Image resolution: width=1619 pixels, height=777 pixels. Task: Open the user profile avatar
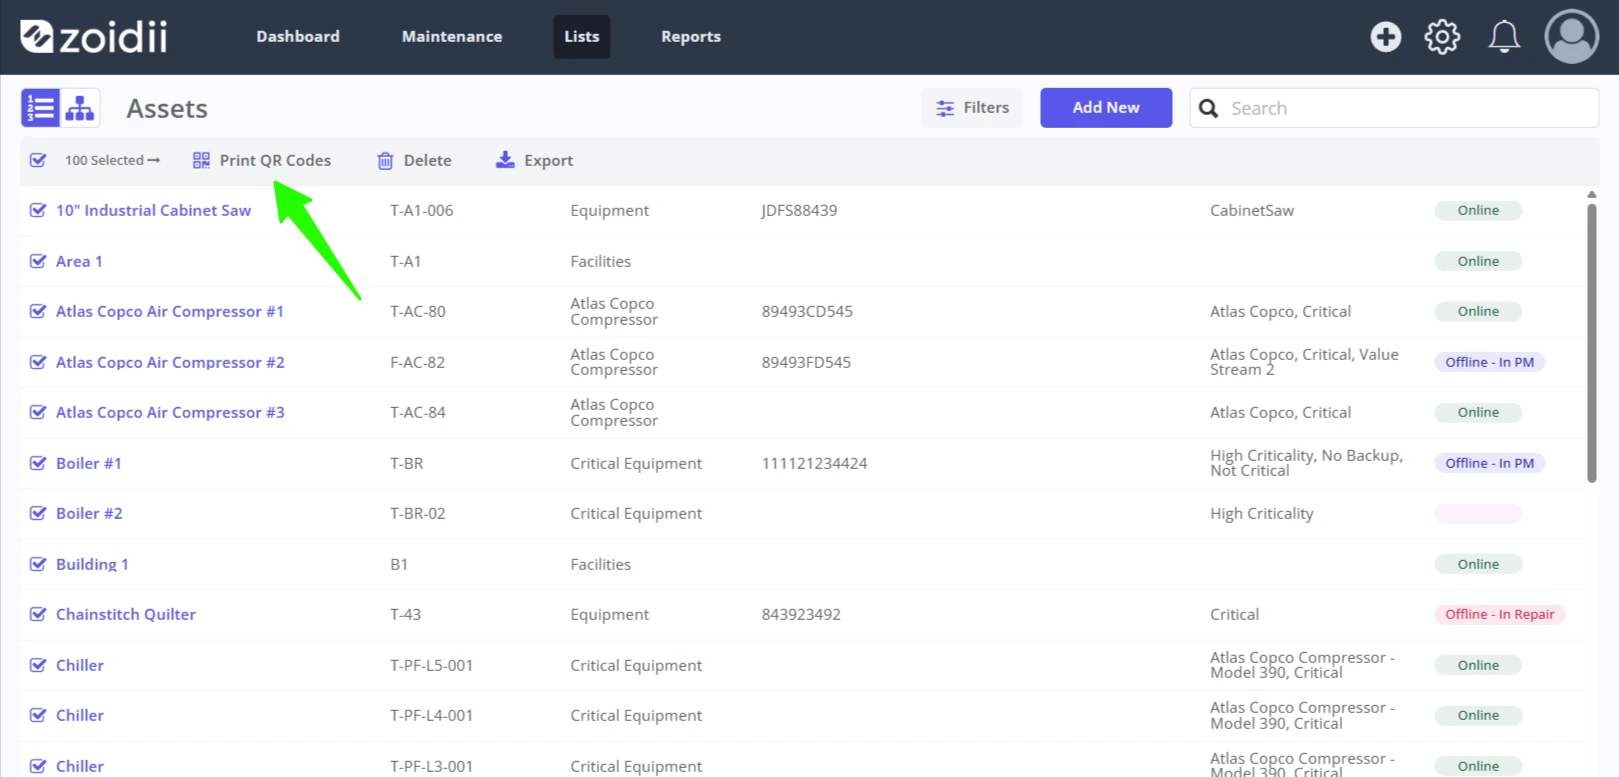1571,36
